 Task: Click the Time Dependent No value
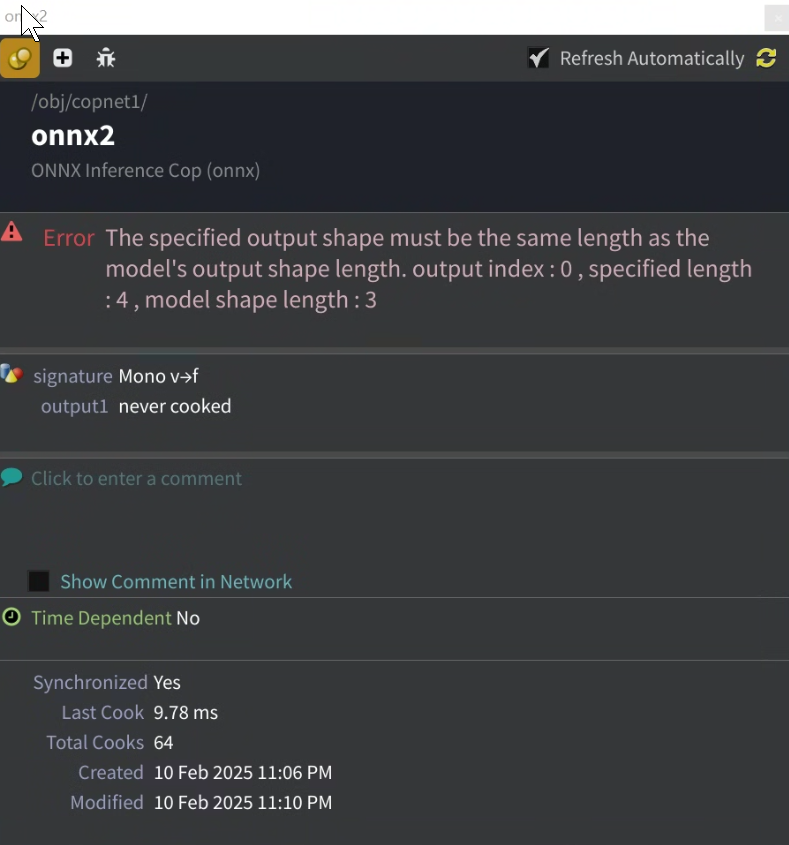(188, 618)
